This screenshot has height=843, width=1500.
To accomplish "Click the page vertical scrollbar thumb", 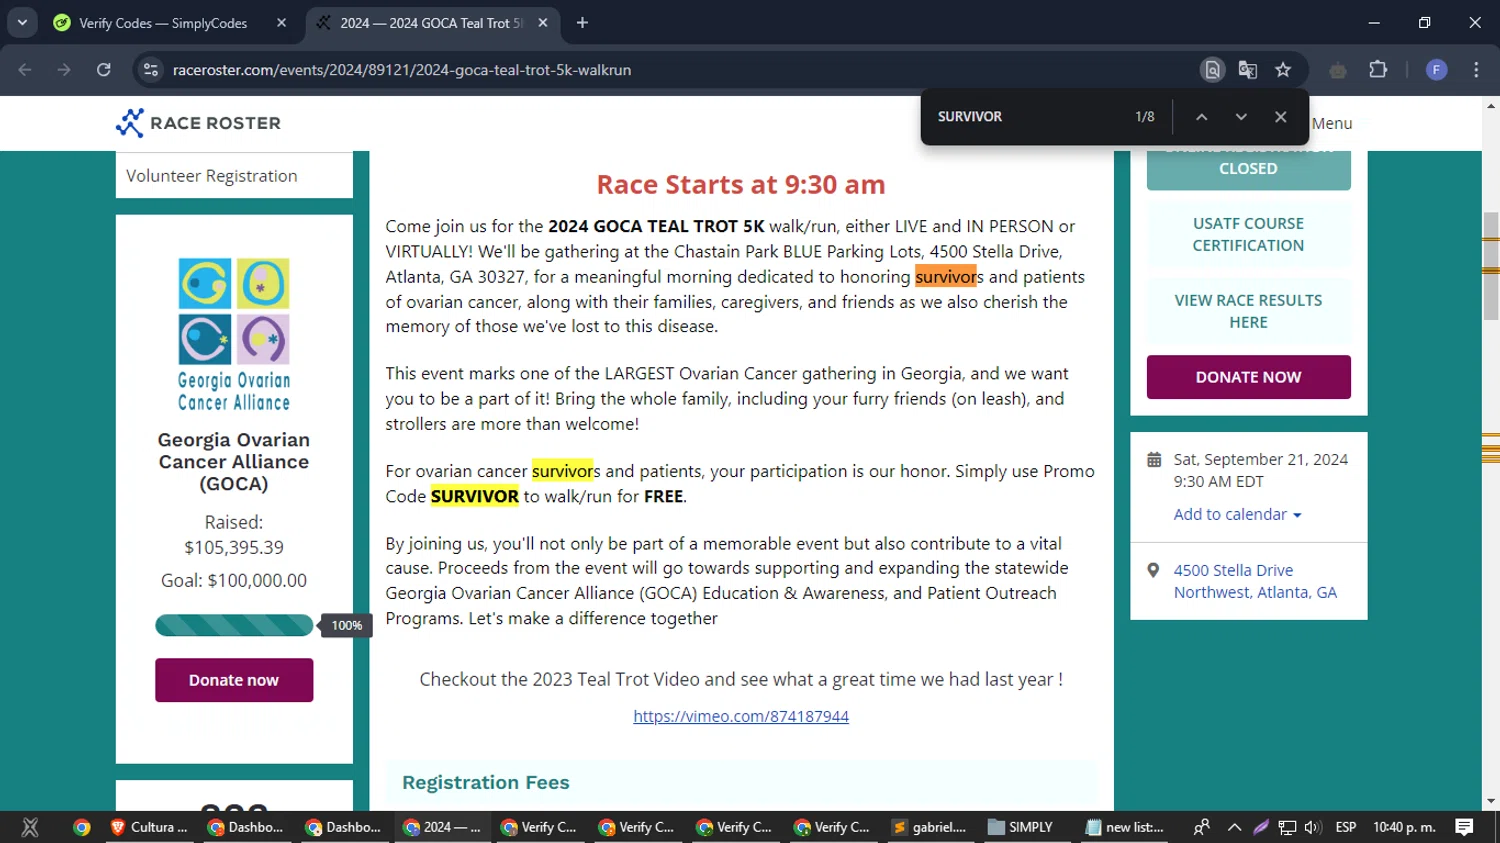I will point(1491,266).
